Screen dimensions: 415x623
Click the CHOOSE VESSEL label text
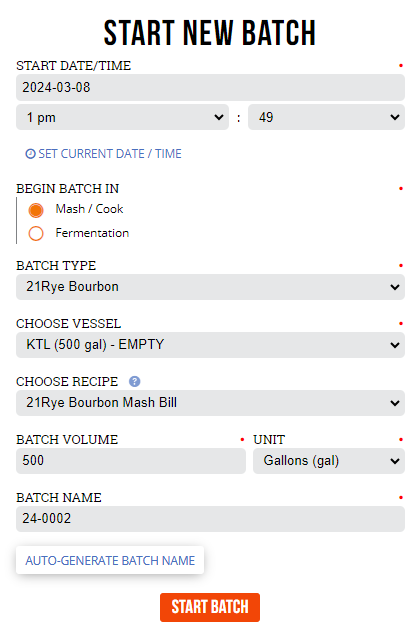coord(68,323)
